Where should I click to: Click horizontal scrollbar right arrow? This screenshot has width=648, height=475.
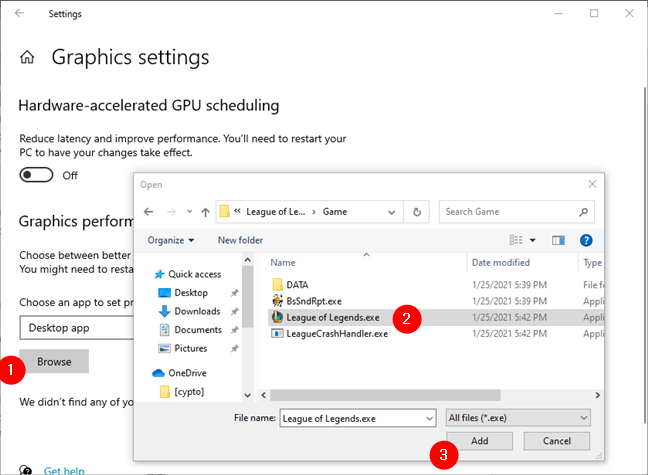pos(597,395)
